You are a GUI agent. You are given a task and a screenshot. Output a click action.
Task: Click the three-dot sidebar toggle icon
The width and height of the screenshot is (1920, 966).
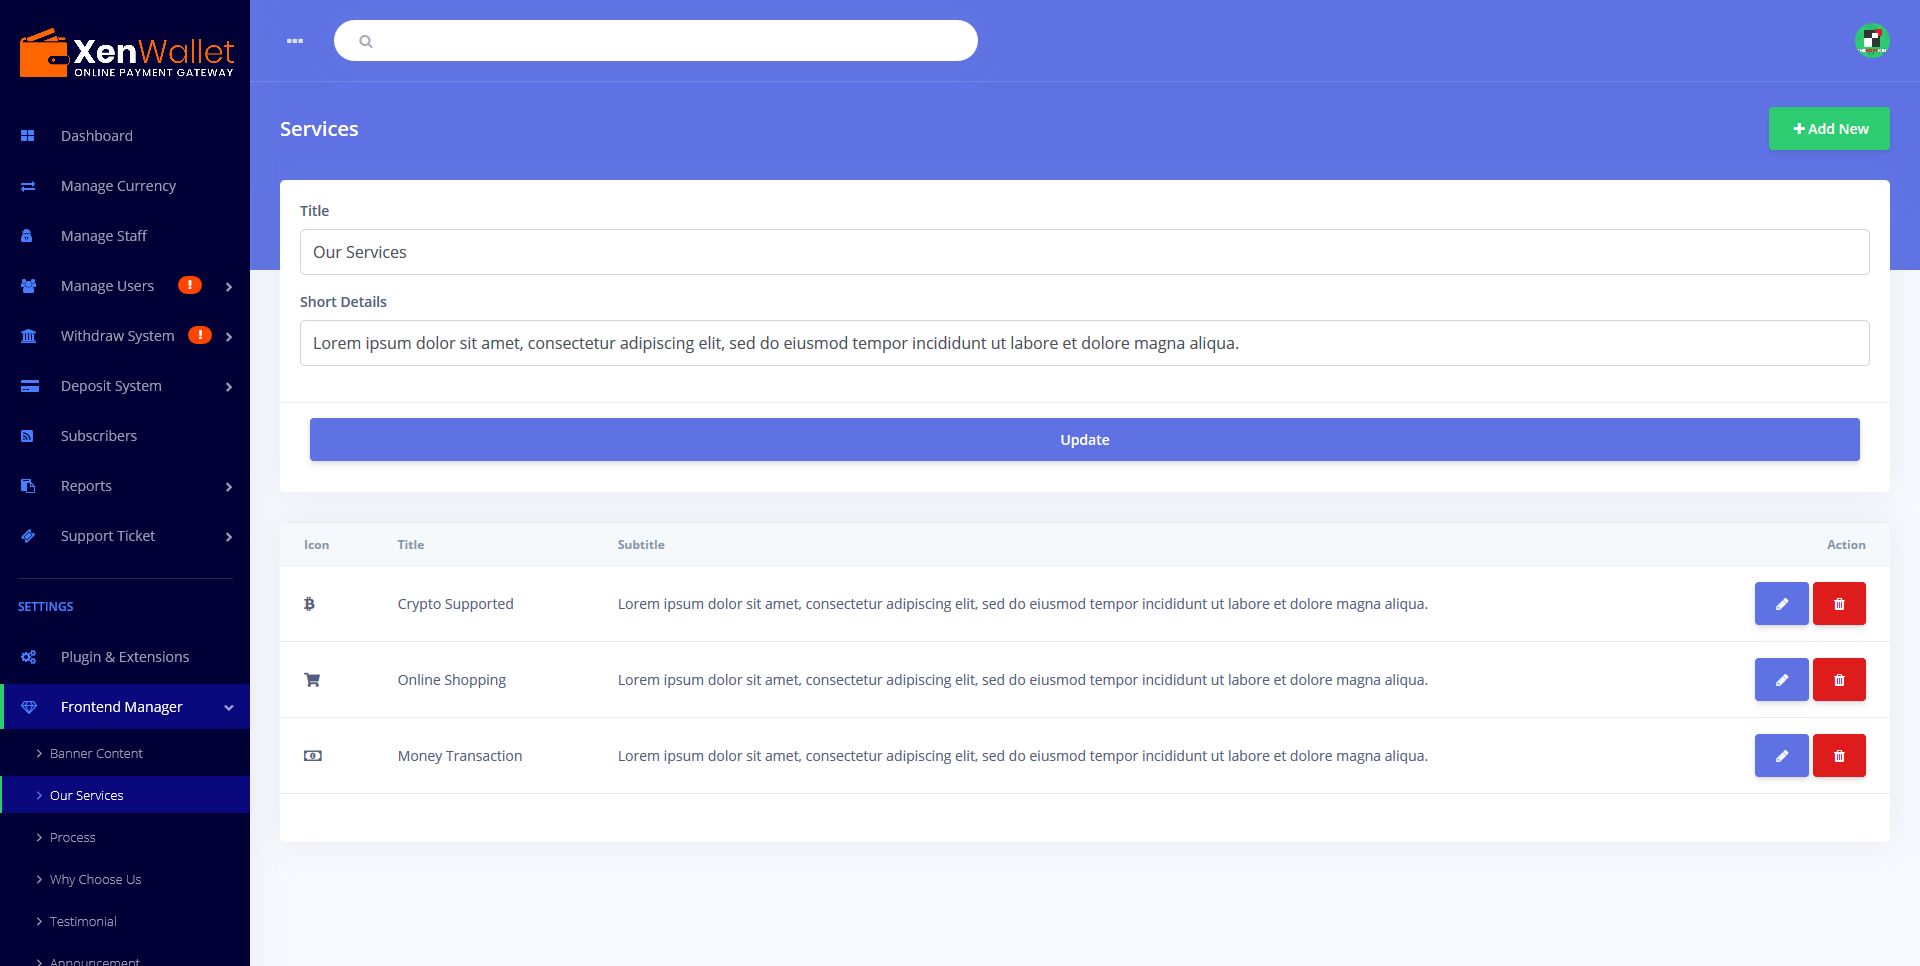pyautogui.click(x=295, y=41)
